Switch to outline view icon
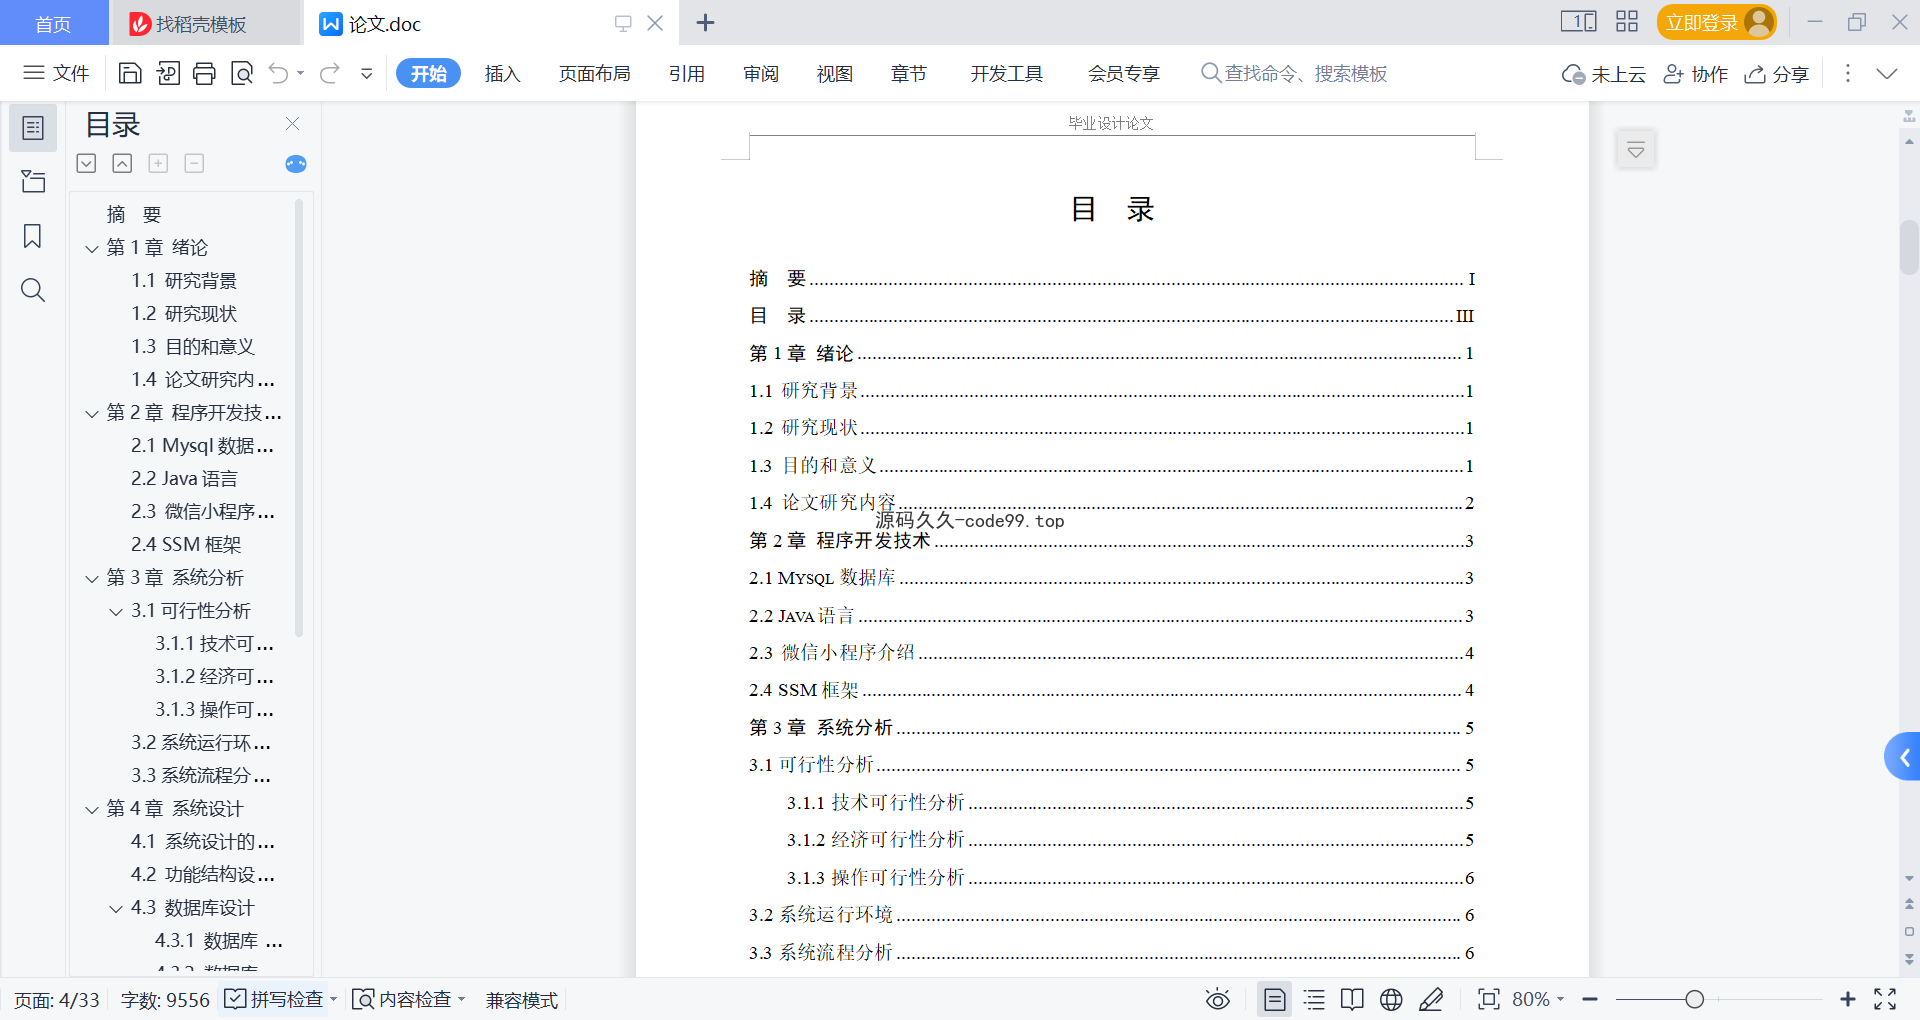Image resolution: width=1920 pixels, height=1020 pixels. tap(1314, 999)
